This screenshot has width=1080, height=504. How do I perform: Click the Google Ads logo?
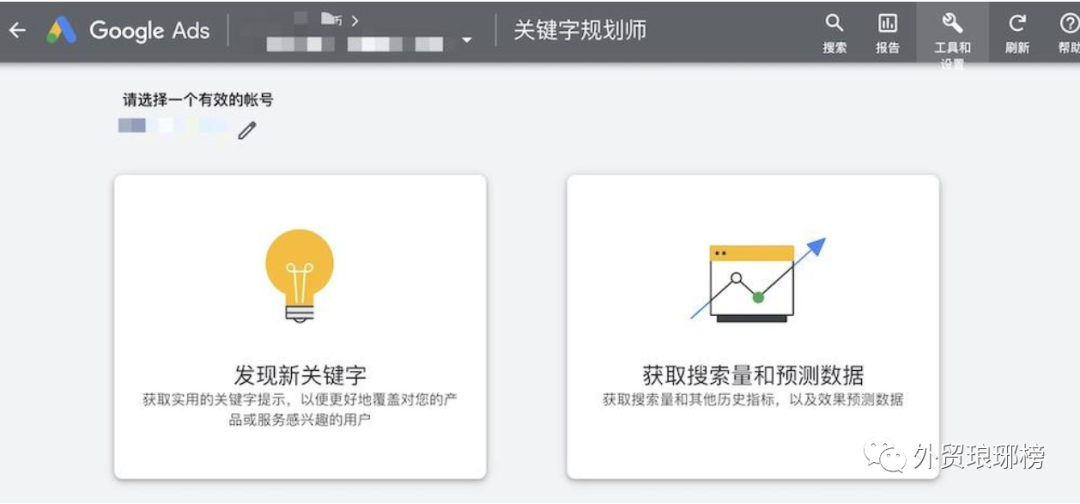coord(61,30)
